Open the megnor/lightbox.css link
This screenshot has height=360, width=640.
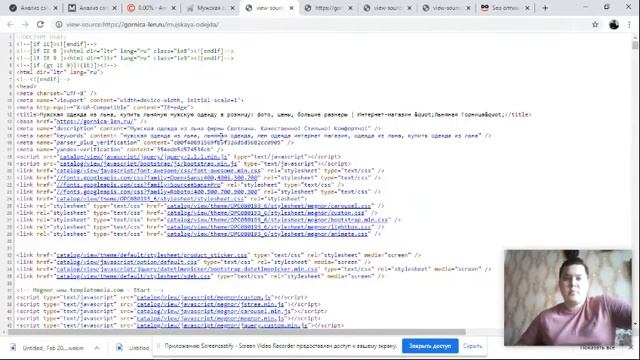click(x=269, y=227)
